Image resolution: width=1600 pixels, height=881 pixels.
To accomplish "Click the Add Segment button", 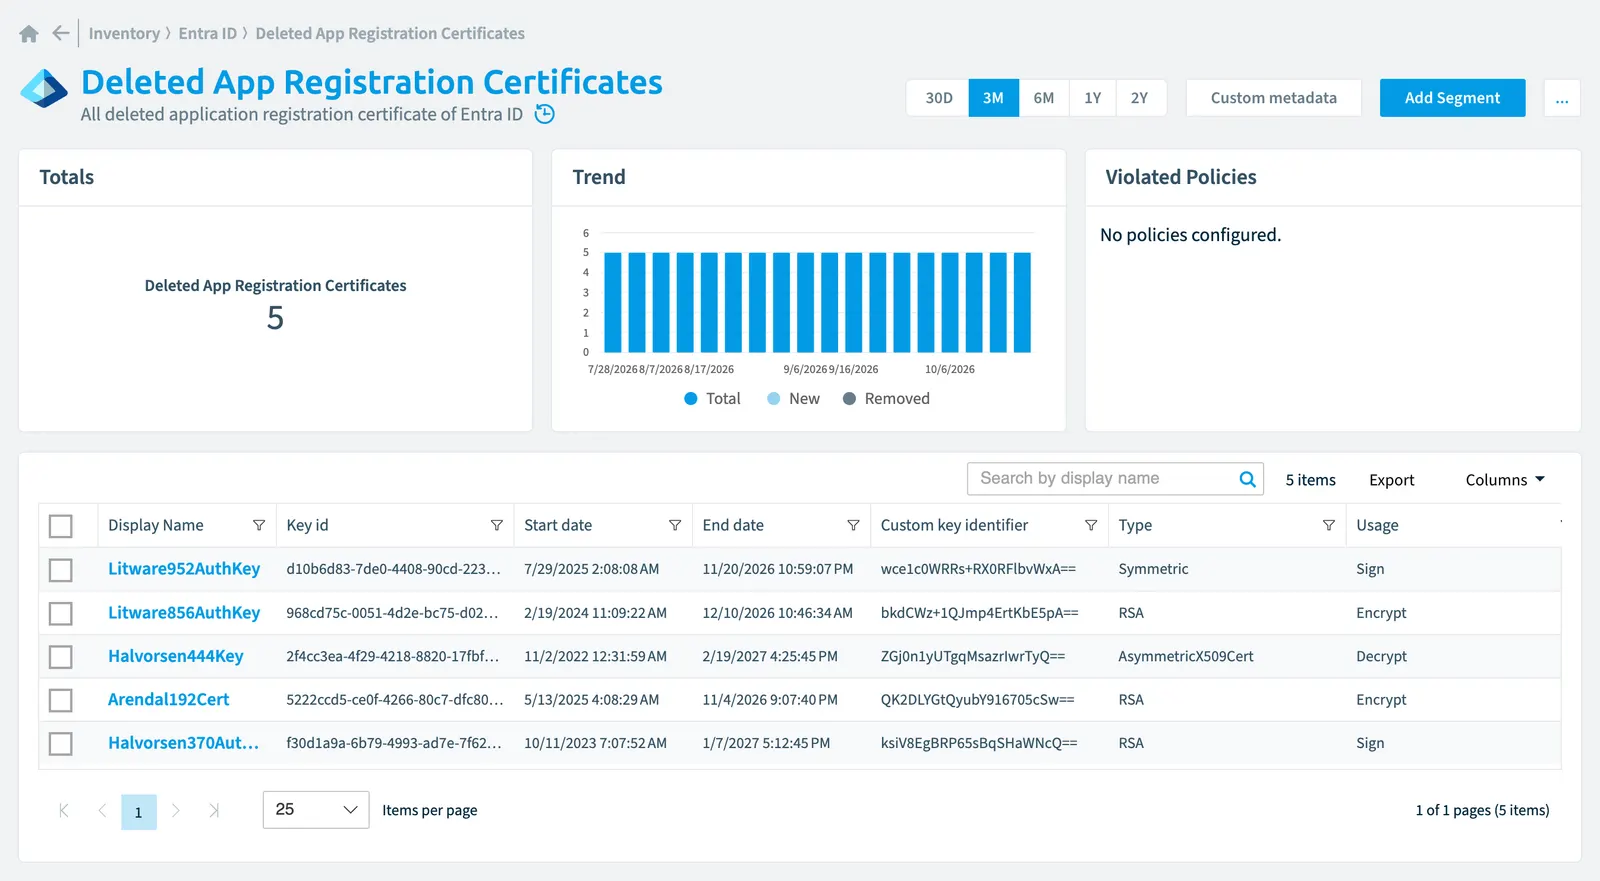I will click(x=1452, y=98).
